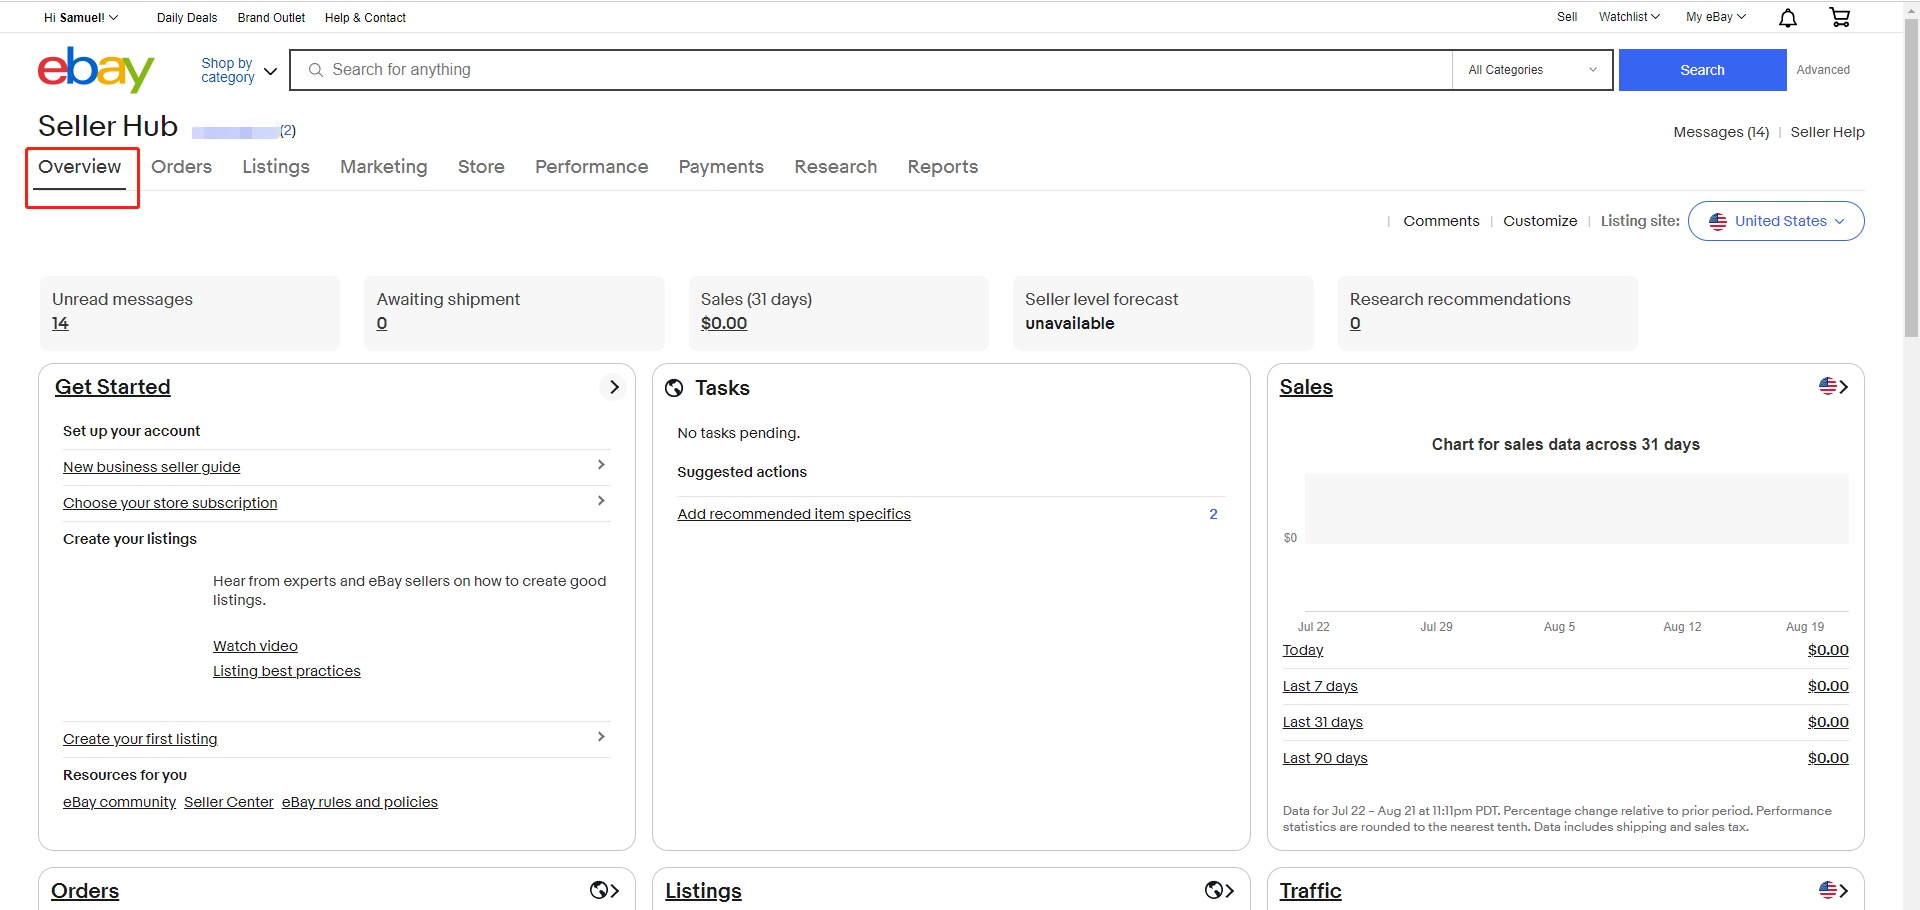Viewport: 1920px width, 910px height.
Task: Switch to the Orders tab
Action: click(x=181, y=167)
